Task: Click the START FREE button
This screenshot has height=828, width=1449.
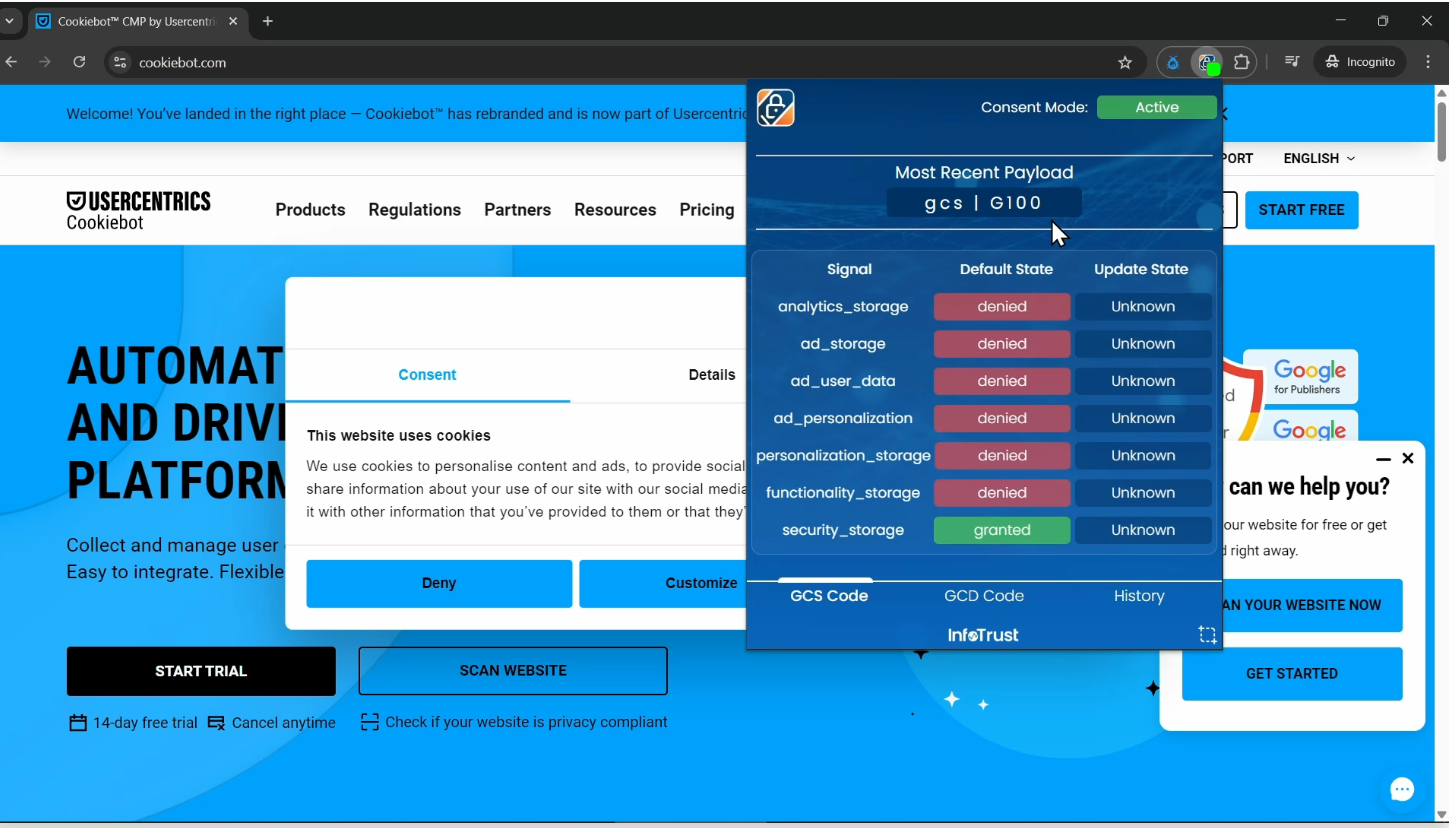Action: pos(1301,210)
